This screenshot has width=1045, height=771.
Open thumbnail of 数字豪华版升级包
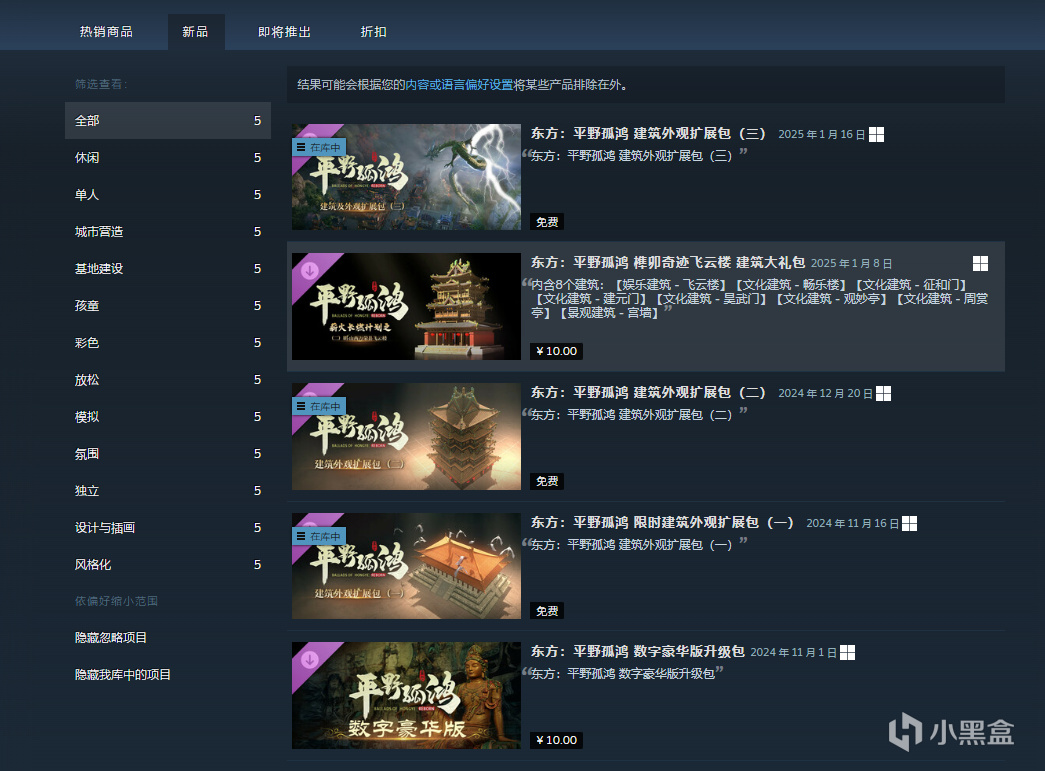point(407,695)
